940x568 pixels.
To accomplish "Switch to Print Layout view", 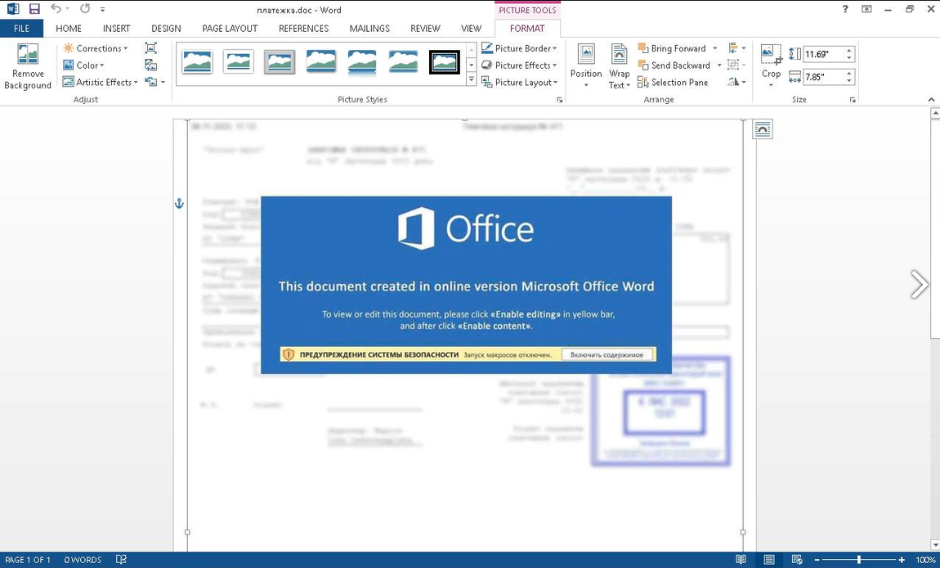I will 769,560.
